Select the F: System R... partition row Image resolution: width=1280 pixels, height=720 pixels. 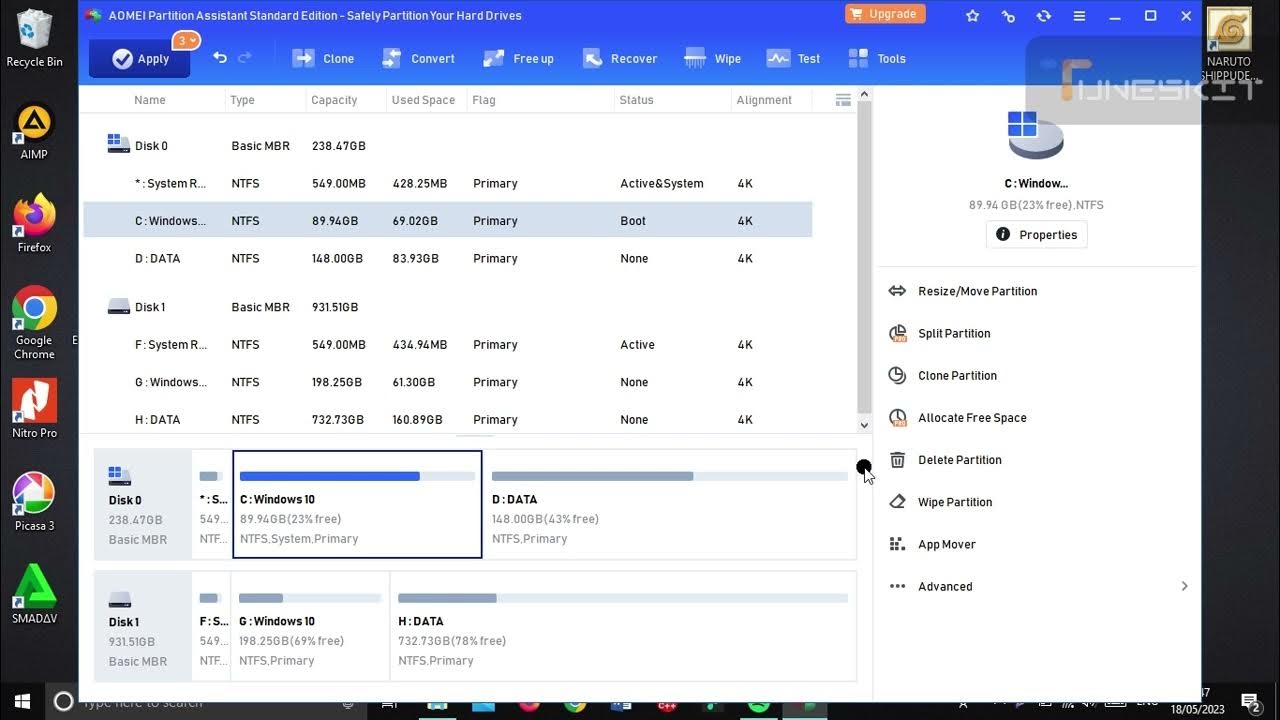(447, 345)
